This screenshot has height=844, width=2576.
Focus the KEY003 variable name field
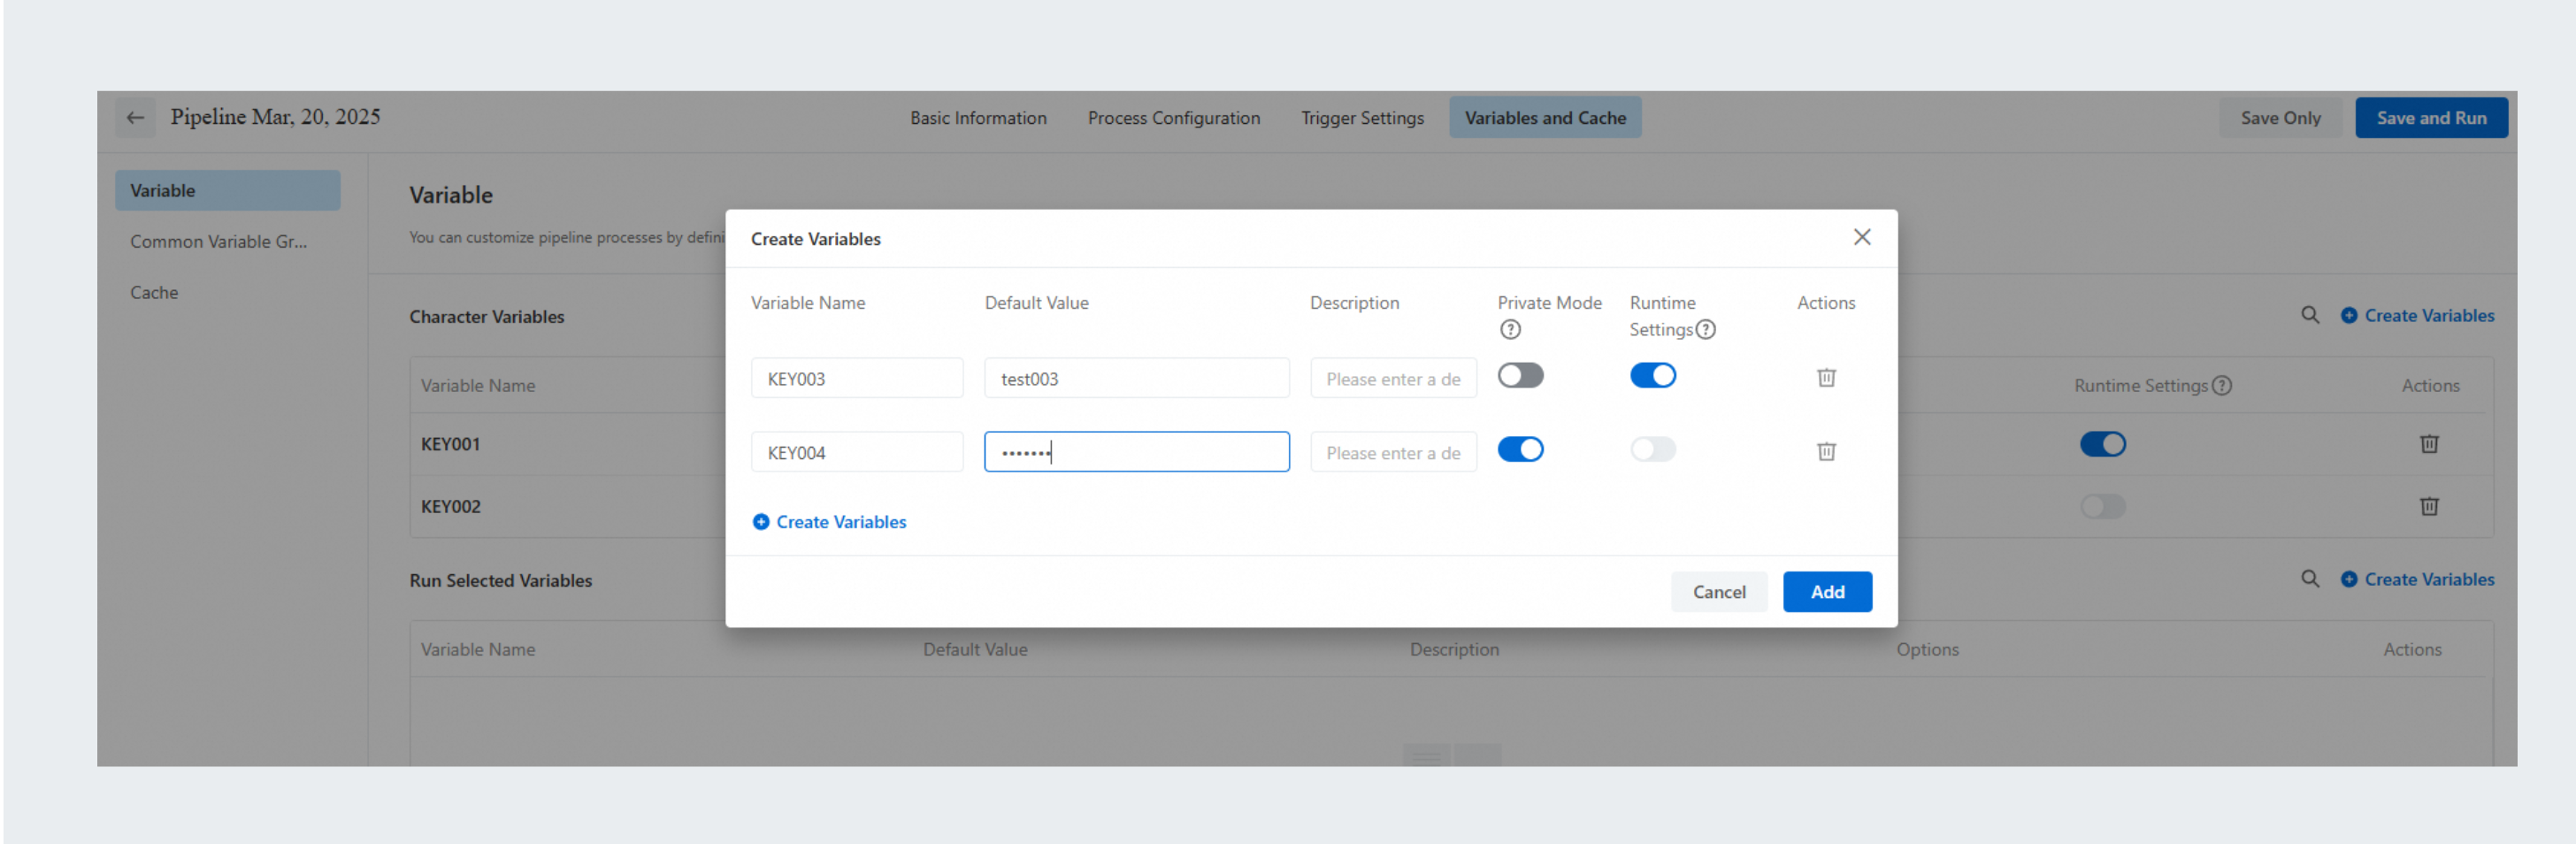(x=857, y=379)
